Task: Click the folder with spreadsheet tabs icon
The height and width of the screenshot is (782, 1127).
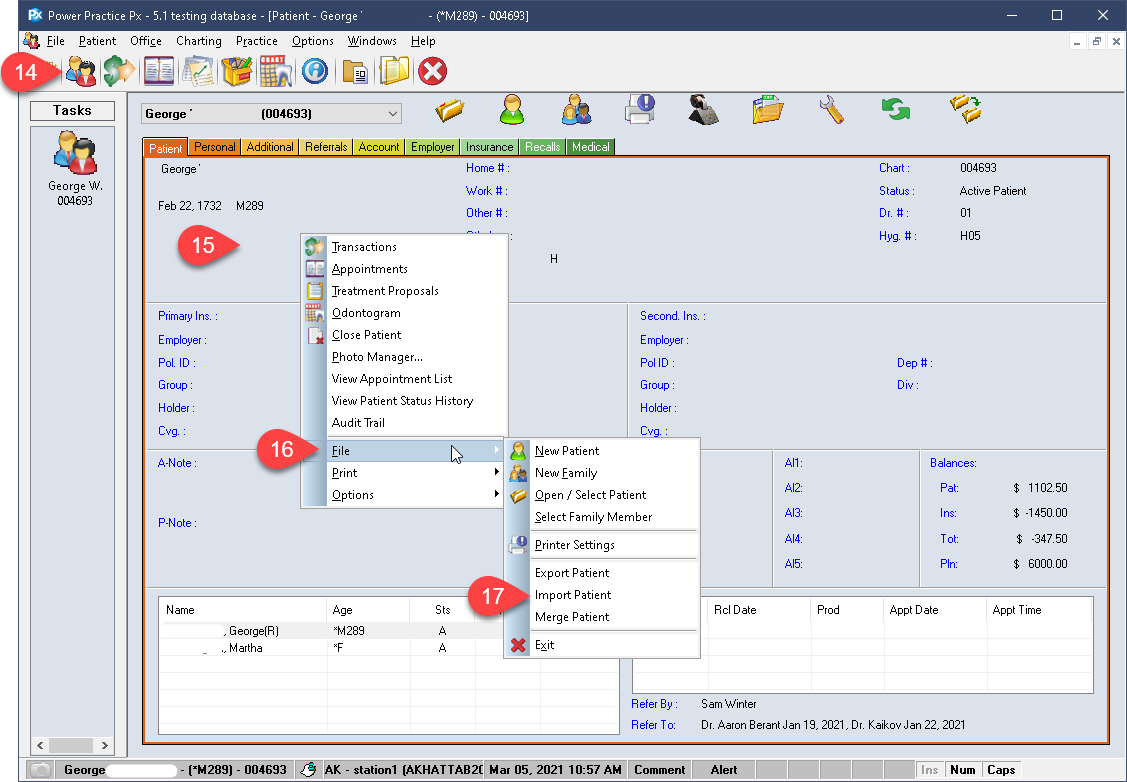Action: [767, 110]
